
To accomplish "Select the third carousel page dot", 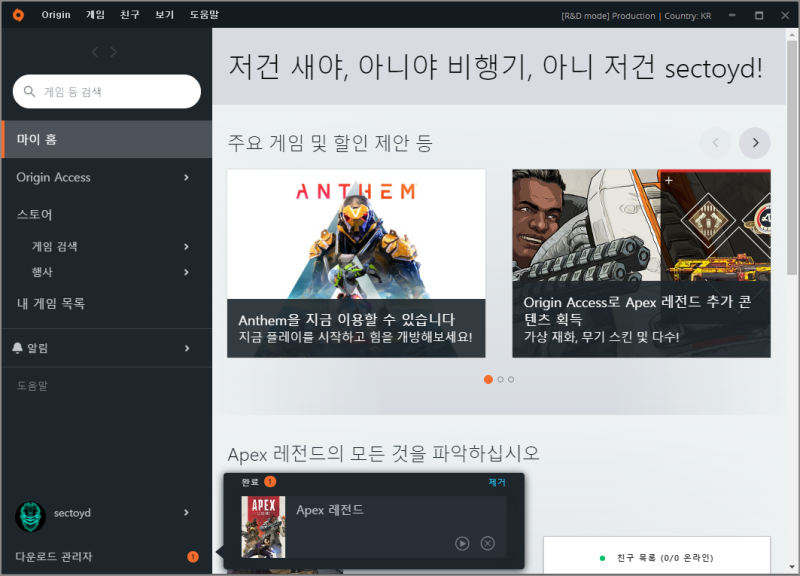I will (511, 380).
